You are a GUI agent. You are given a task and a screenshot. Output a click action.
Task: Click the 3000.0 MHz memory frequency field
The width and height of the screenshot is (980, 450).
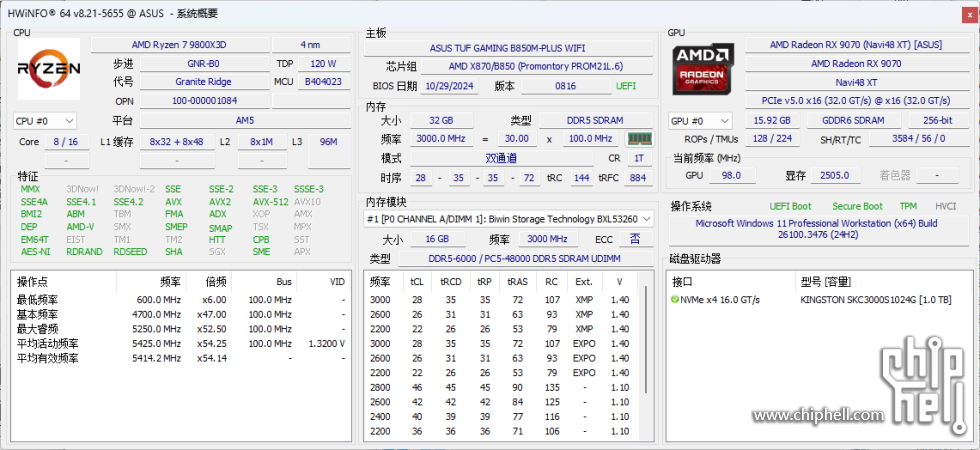click(x=441, y=139)
